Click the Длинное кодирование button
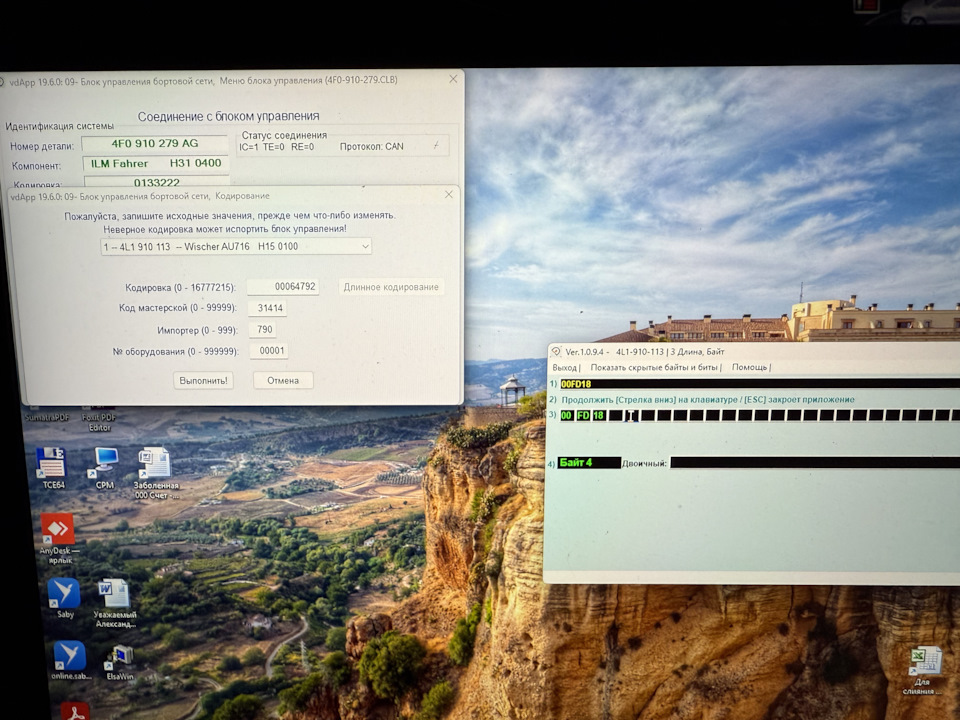960x720 pixels. click(391, 287)
